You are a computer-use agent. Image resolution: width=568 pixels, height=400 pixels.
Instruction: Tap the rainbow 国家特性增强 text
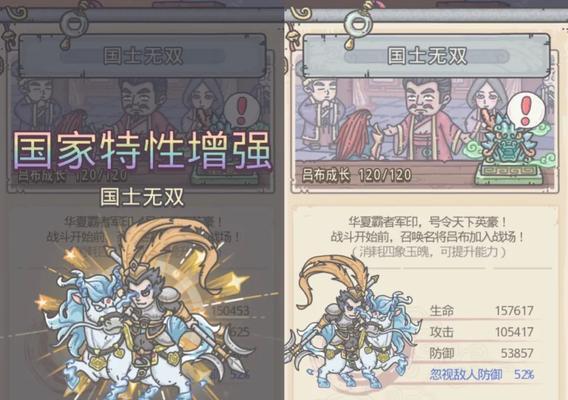point(142,150)
